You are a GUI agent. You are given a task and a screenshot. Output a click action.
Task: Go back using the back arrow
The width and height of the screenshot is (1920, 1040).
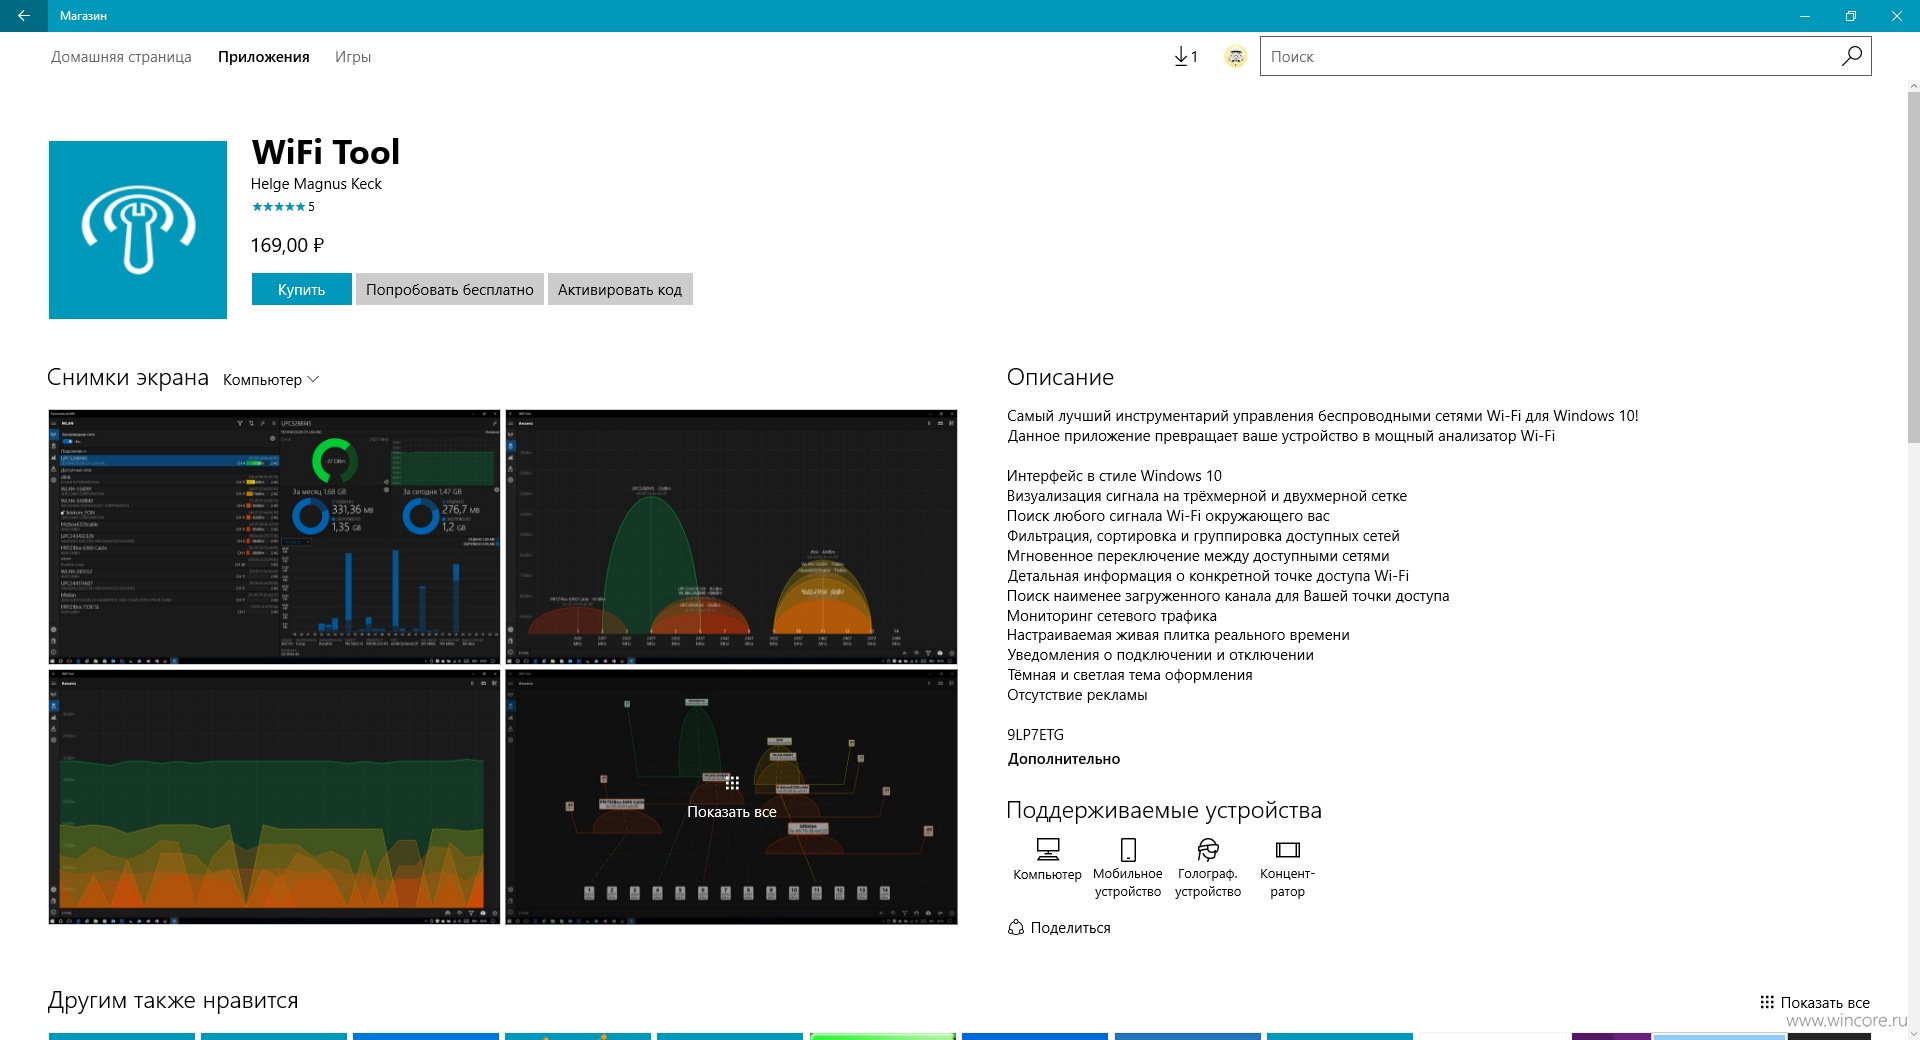[x=23, y=15]
